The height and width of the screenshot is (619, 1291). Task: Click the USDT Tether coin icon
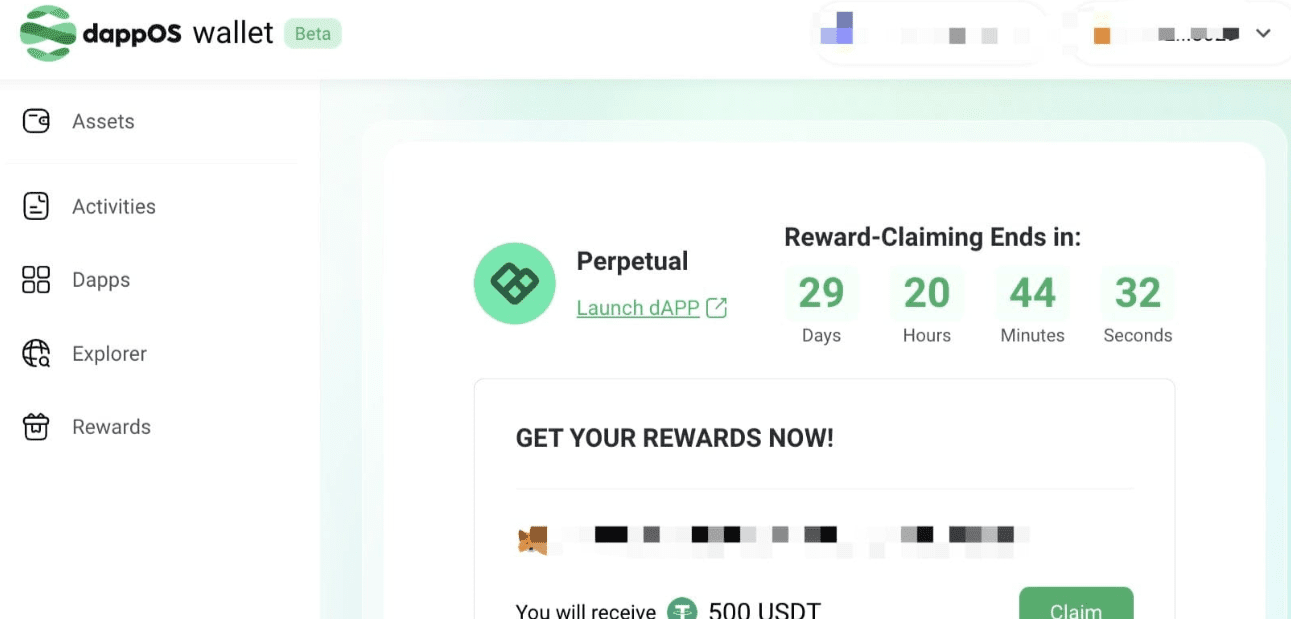[683, 610]
